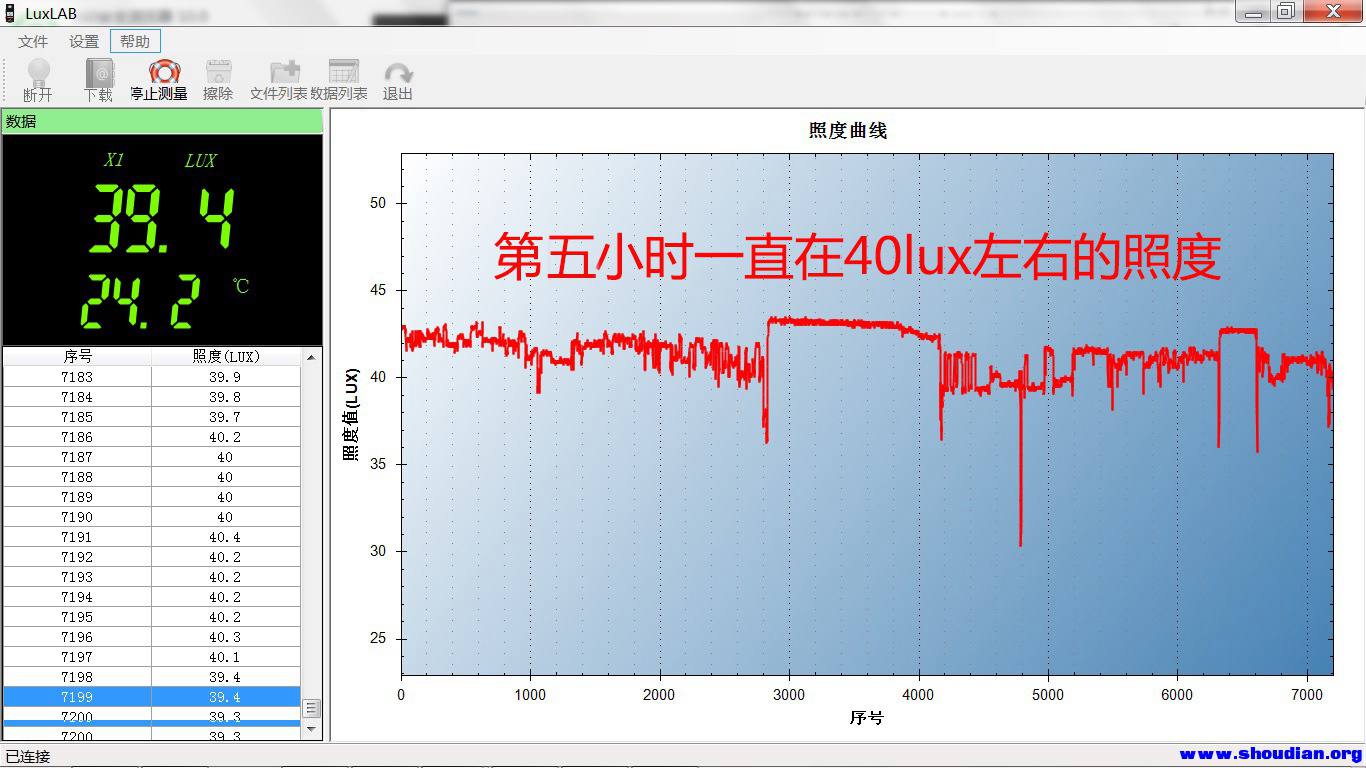Select row with 序号 7186
This screenshot has height=768, width=1366.
coord(152,437)
